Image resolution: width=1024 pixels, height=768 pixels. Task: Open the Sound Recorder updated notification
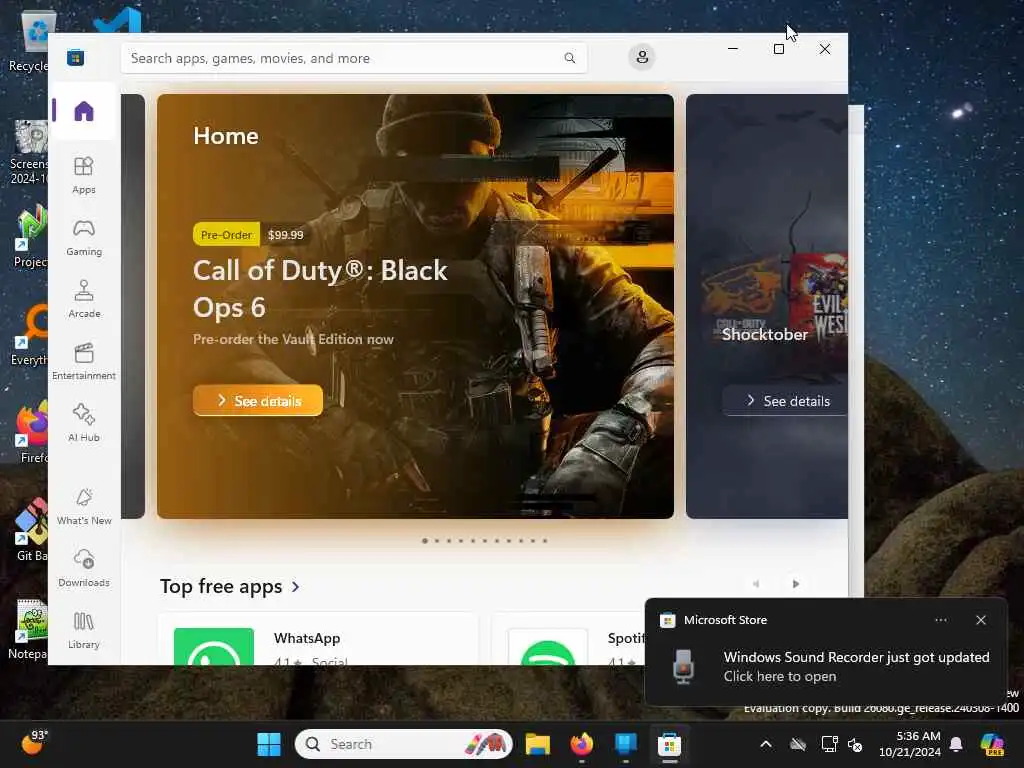(x=826, y=652)
